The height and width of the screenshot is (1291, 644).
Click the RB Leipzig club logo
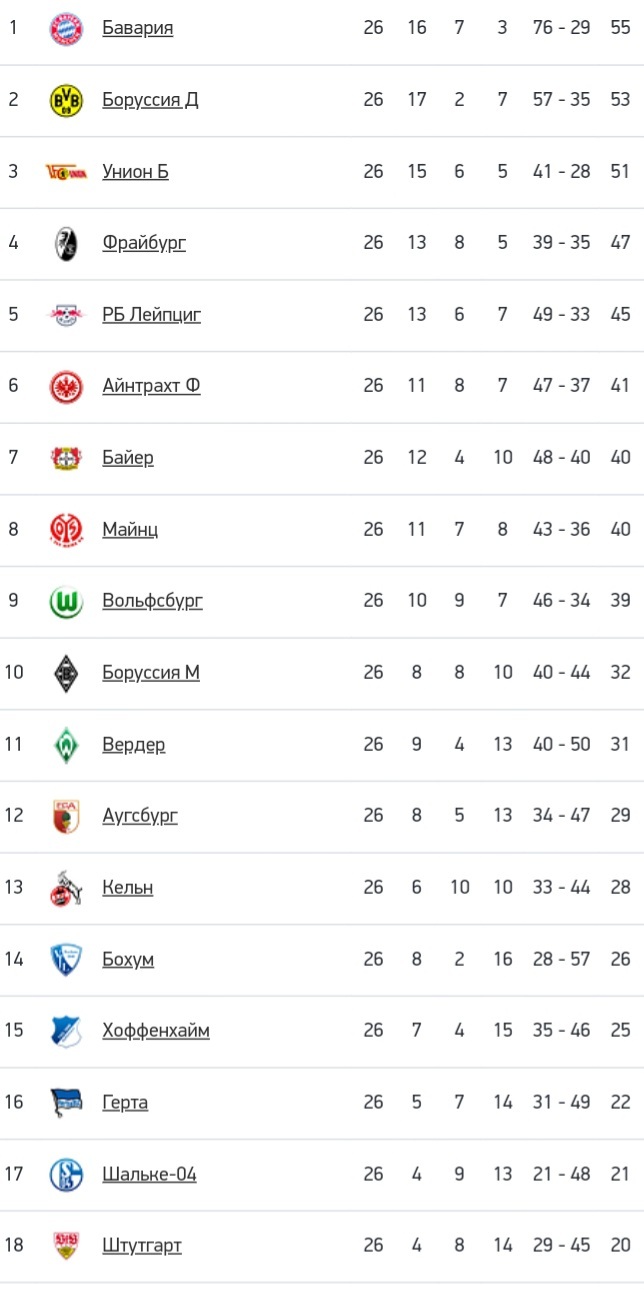[67, 315]
